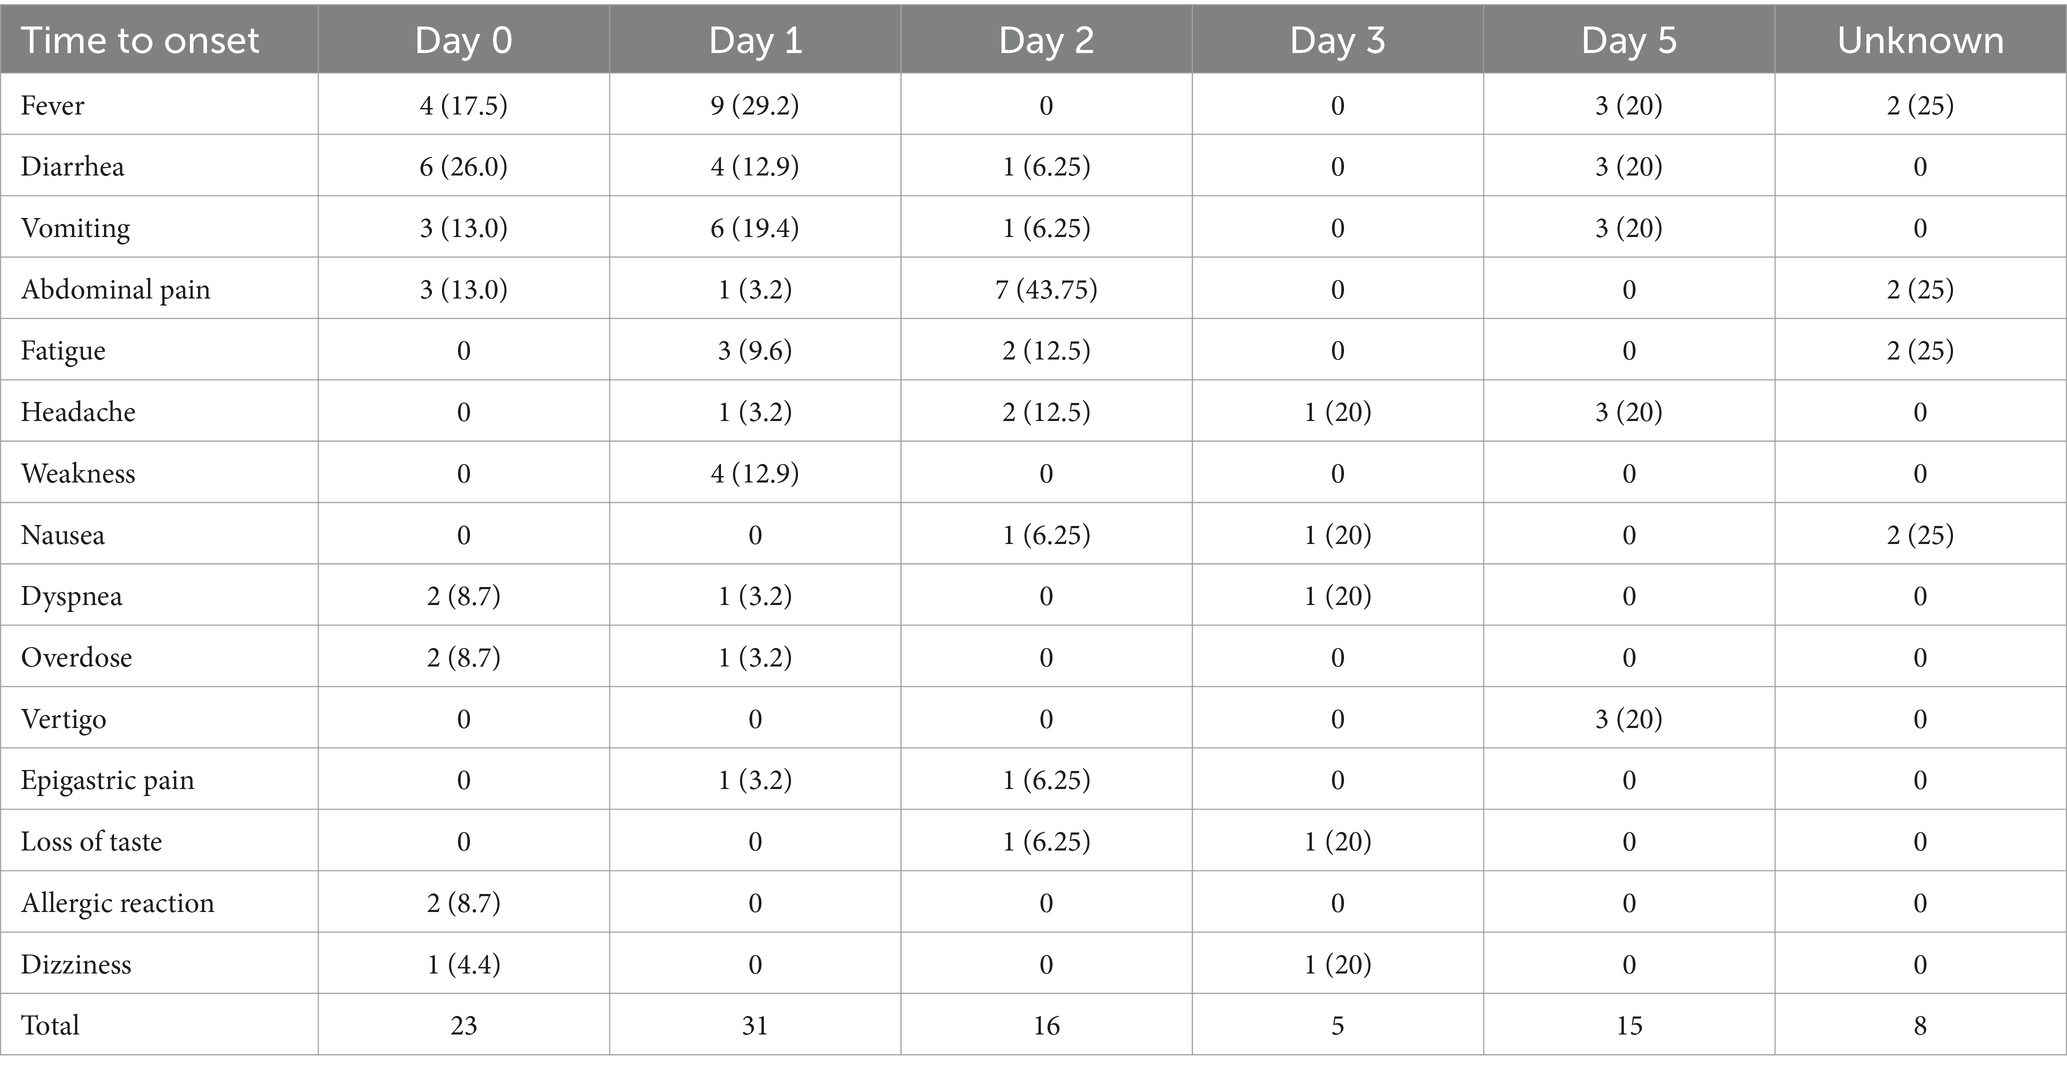The height and width of the screenshot is (1073, 2067).
Task: Select the 'Day 2' column header
Action: click(x=1046, y=40)
